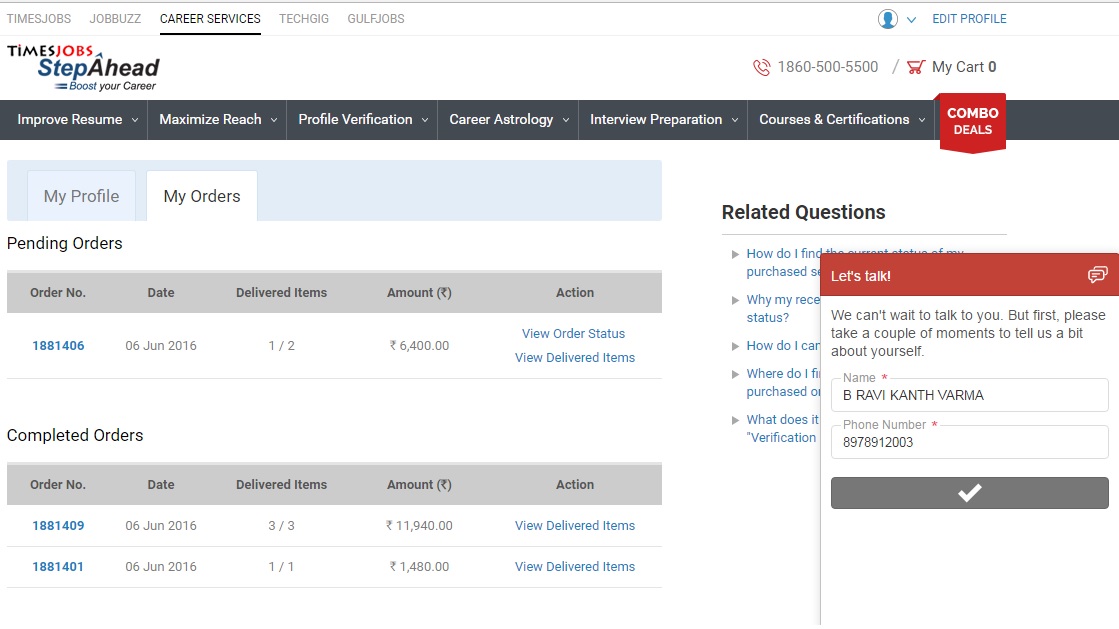Open order number 1881409
This screenshot has height=629, width=1119.
click(58, 526)
